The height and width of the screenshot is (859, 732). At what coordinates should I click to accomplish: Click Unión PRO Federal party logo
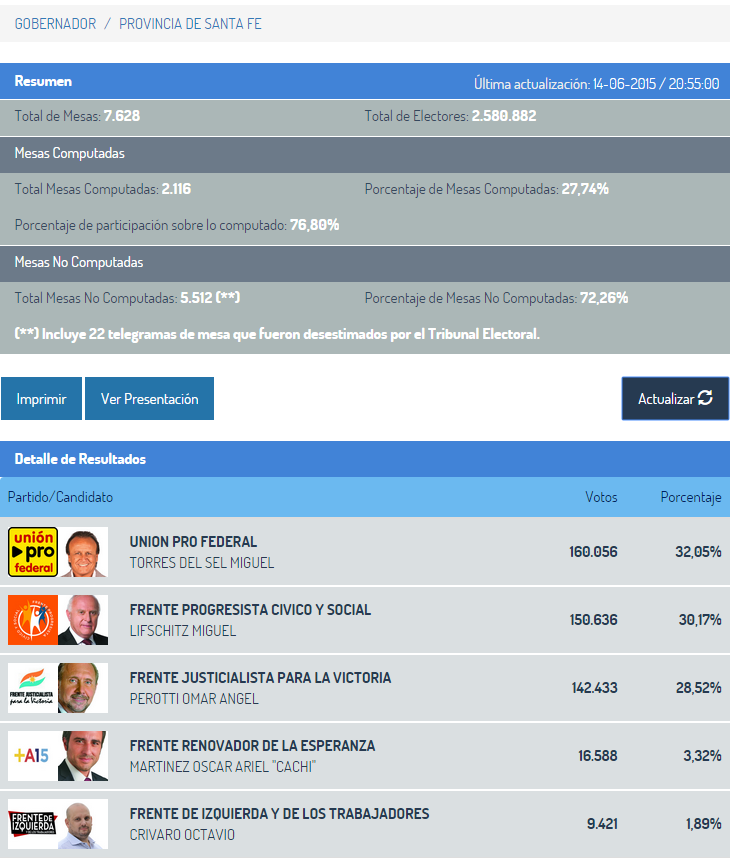33,552
